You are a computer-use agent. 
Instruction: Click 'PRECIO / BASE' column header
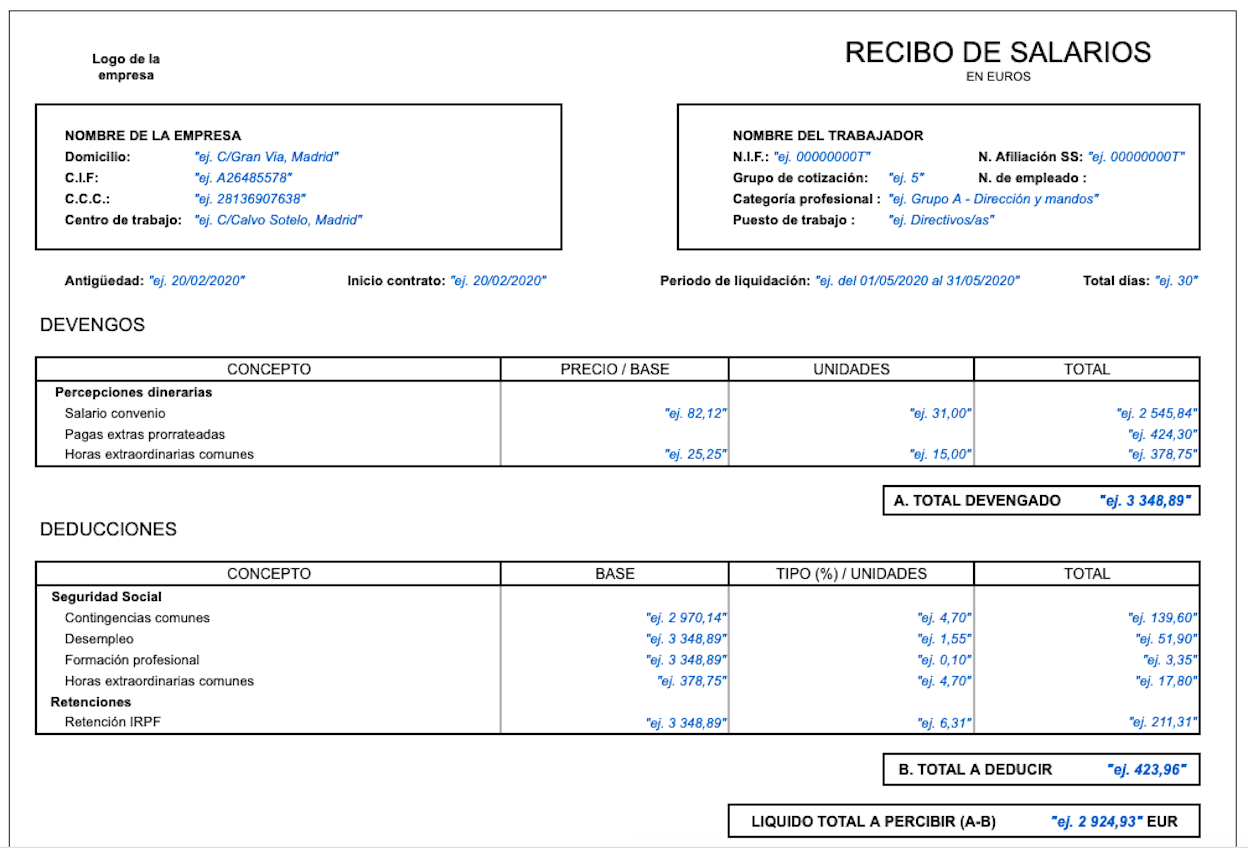coord(615,369)
